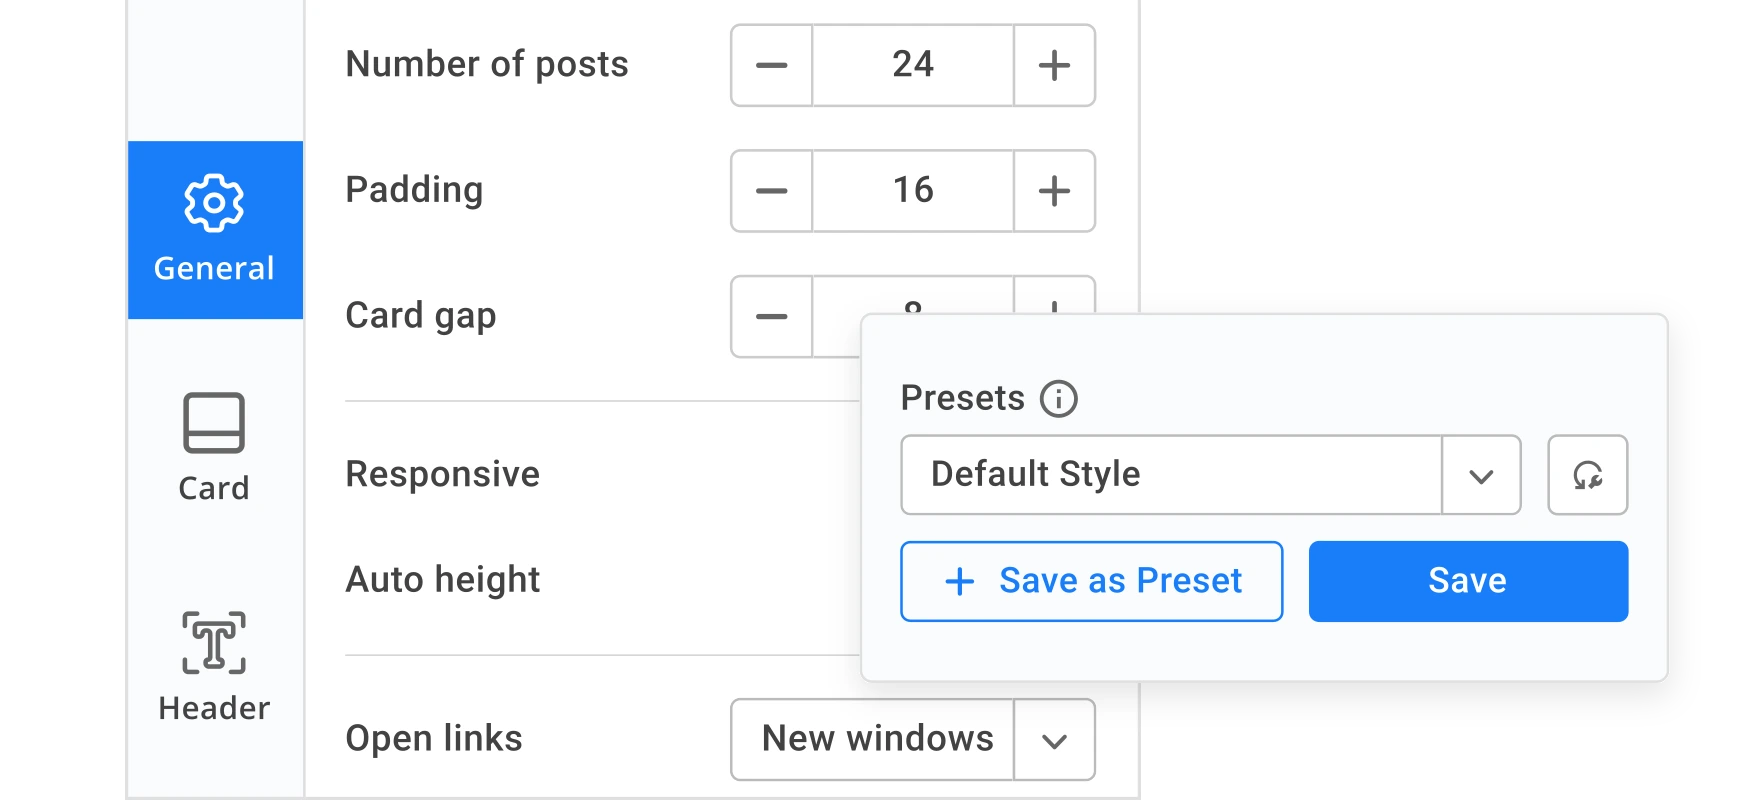Click the Number of posts input field

tap(912, 66)
